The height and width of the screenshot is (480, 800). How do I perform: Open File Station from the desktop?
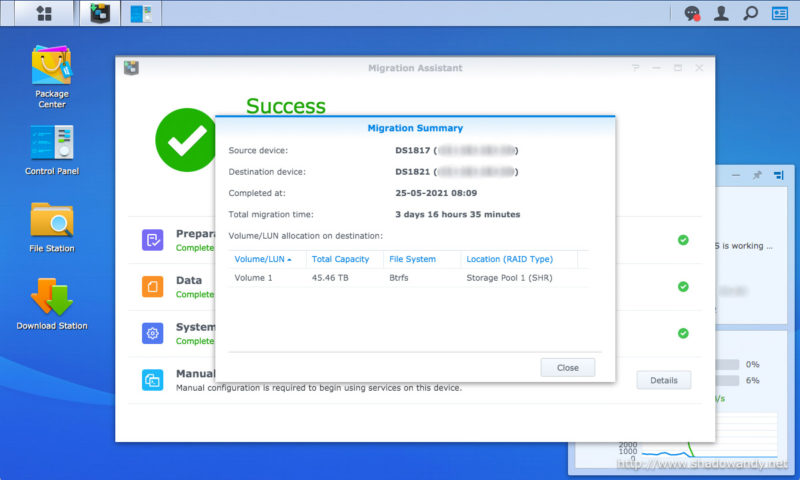pyautogui.click(x=52, y=228)
